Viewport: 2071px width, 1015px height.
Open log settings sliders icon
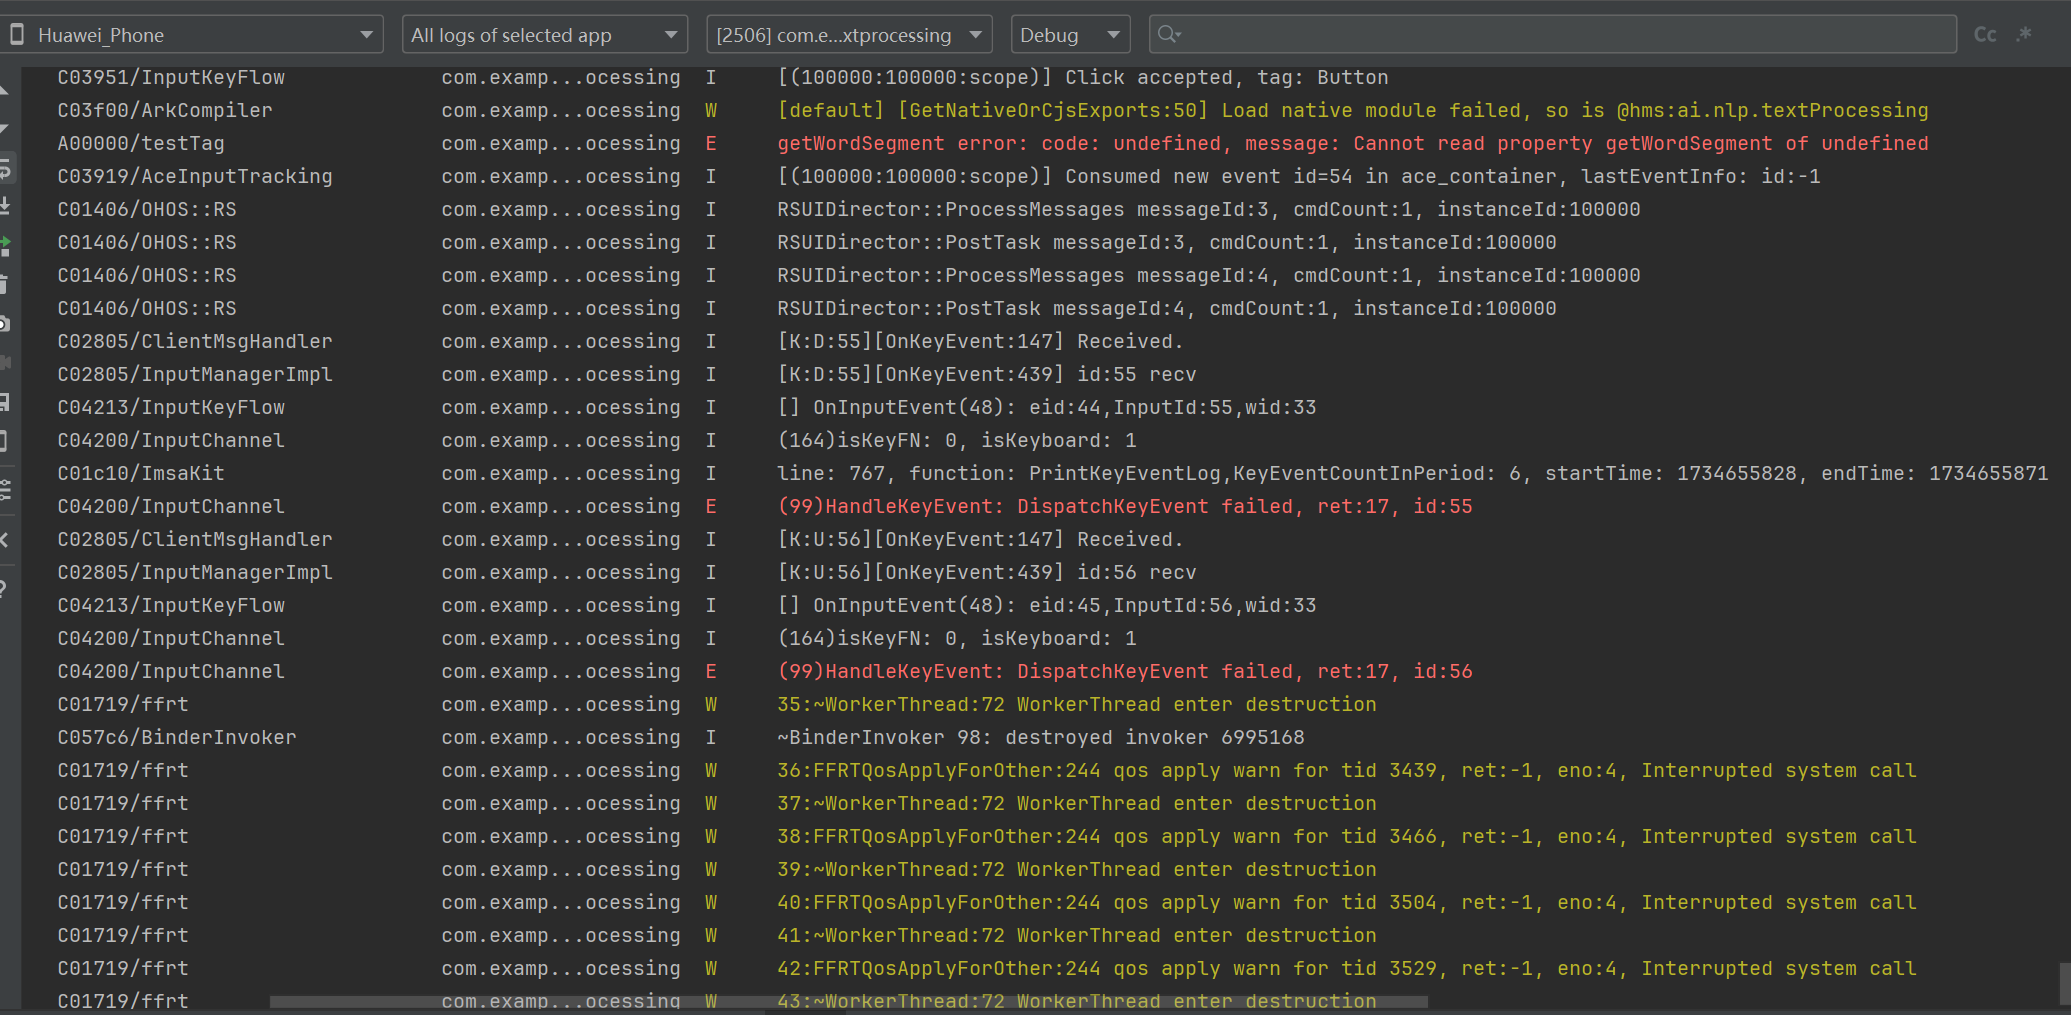pyautogui.click(x=5, y=489)
